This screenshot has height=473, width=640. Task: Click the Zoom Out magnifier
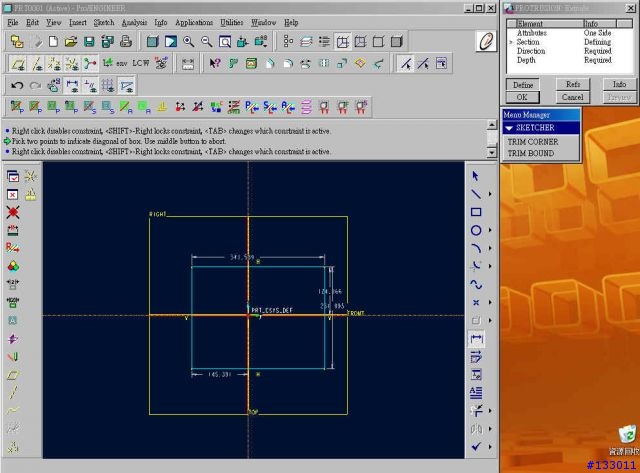coord(207,41)
